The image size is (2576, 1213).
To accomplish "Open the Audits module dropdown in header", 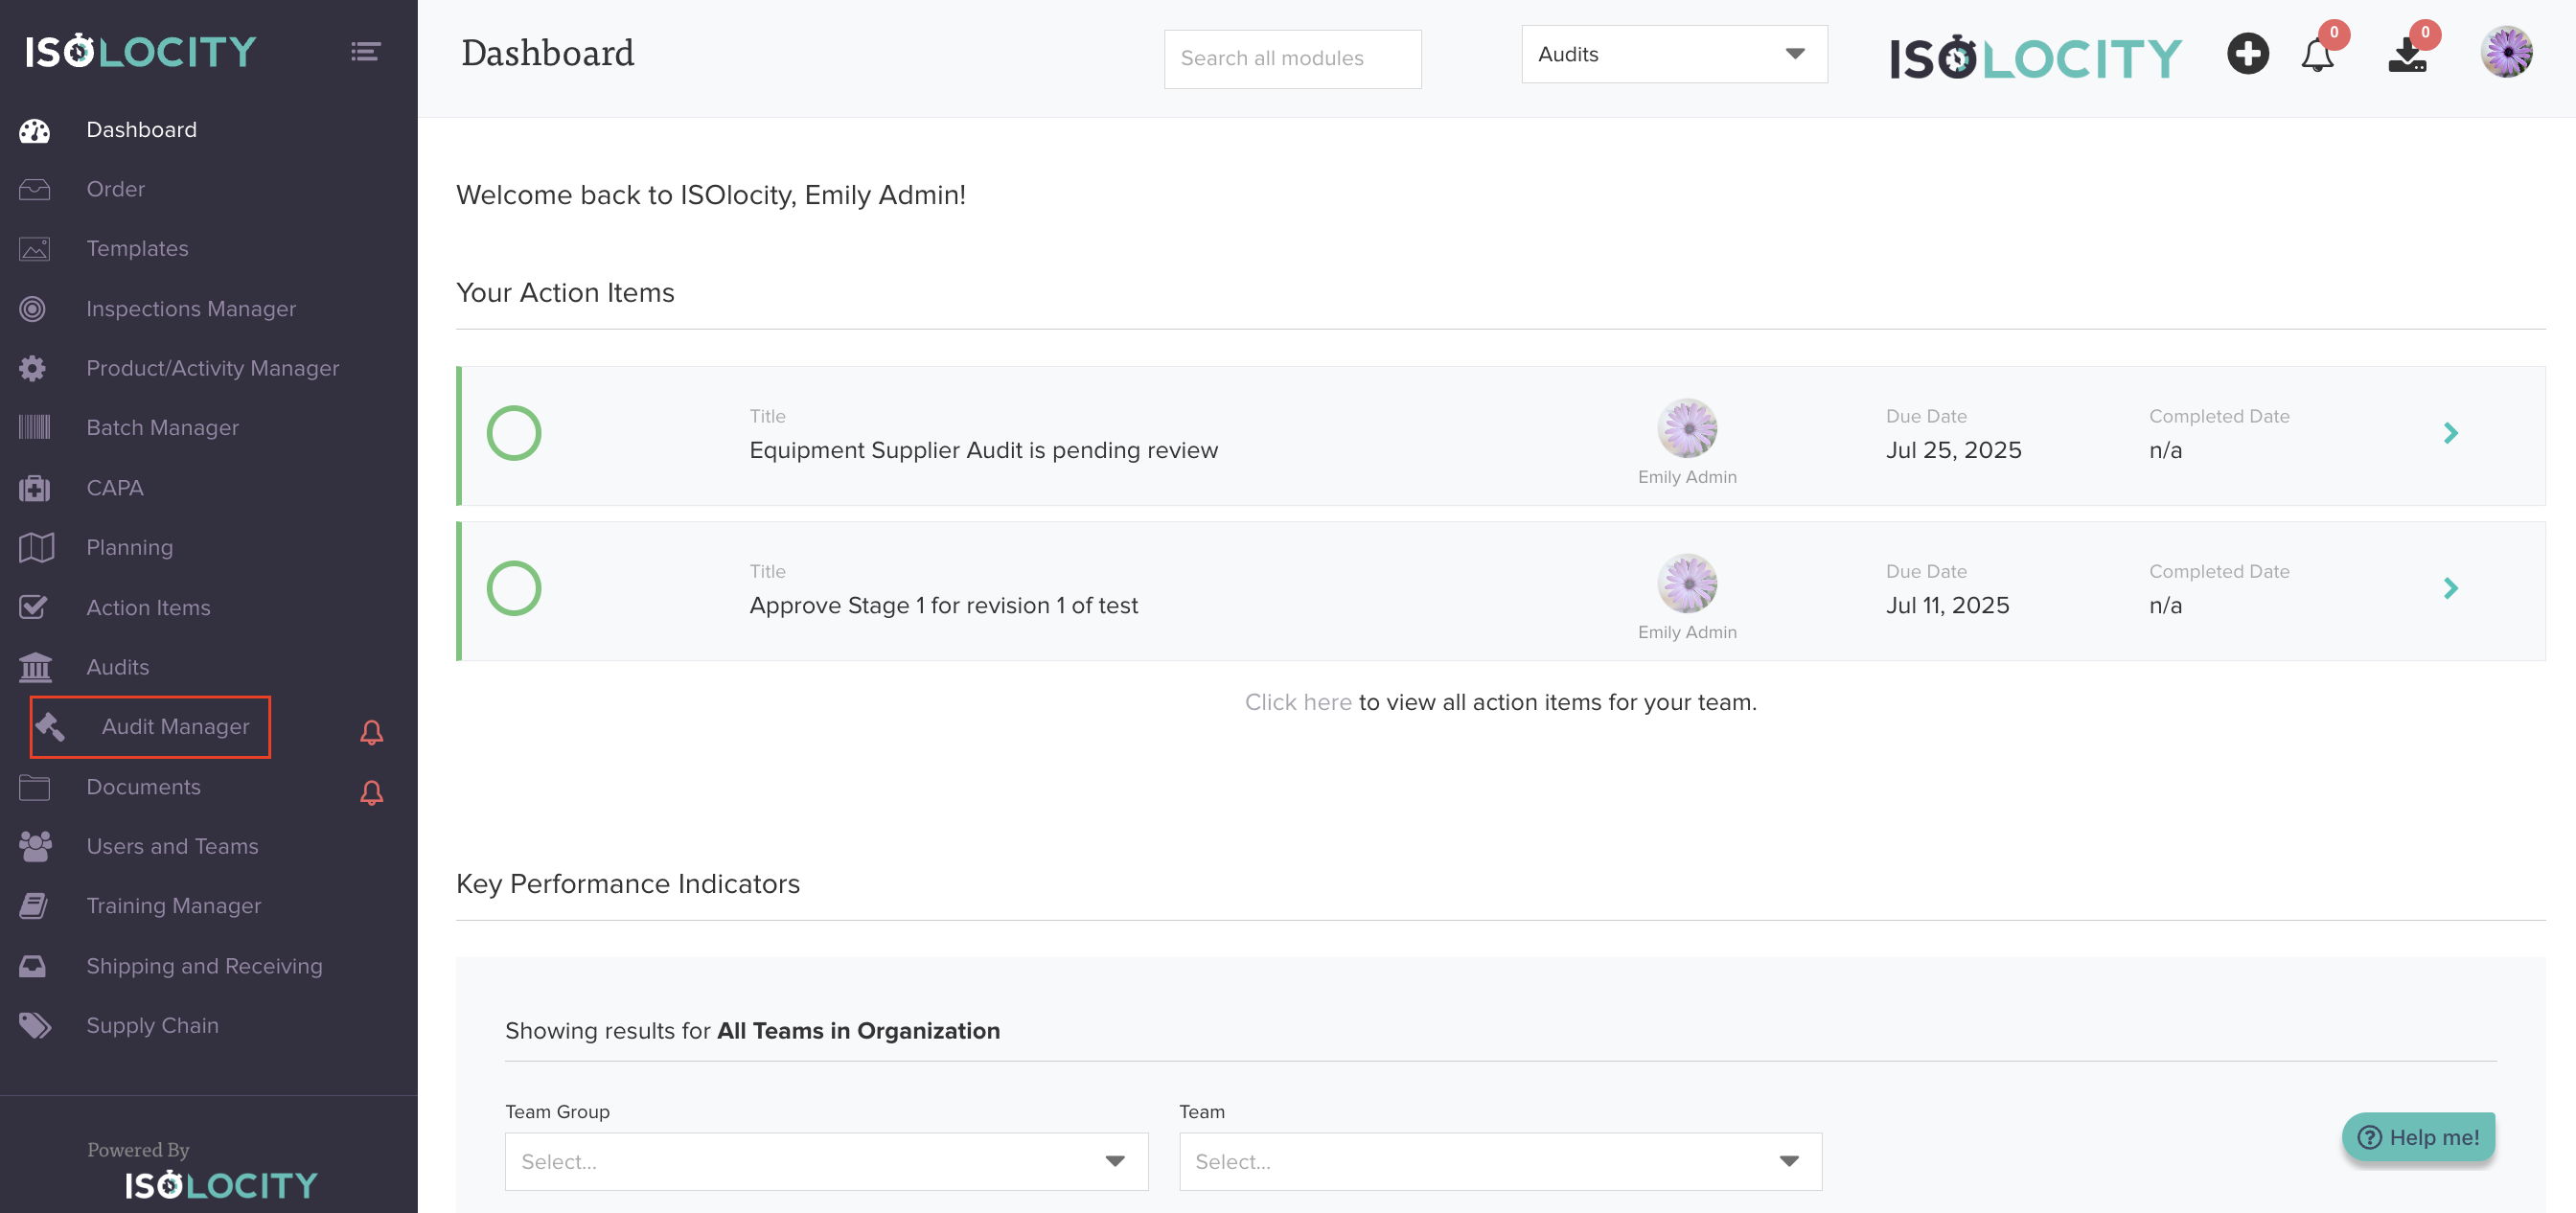I will pyautogui.click(x=1673, y=55).
